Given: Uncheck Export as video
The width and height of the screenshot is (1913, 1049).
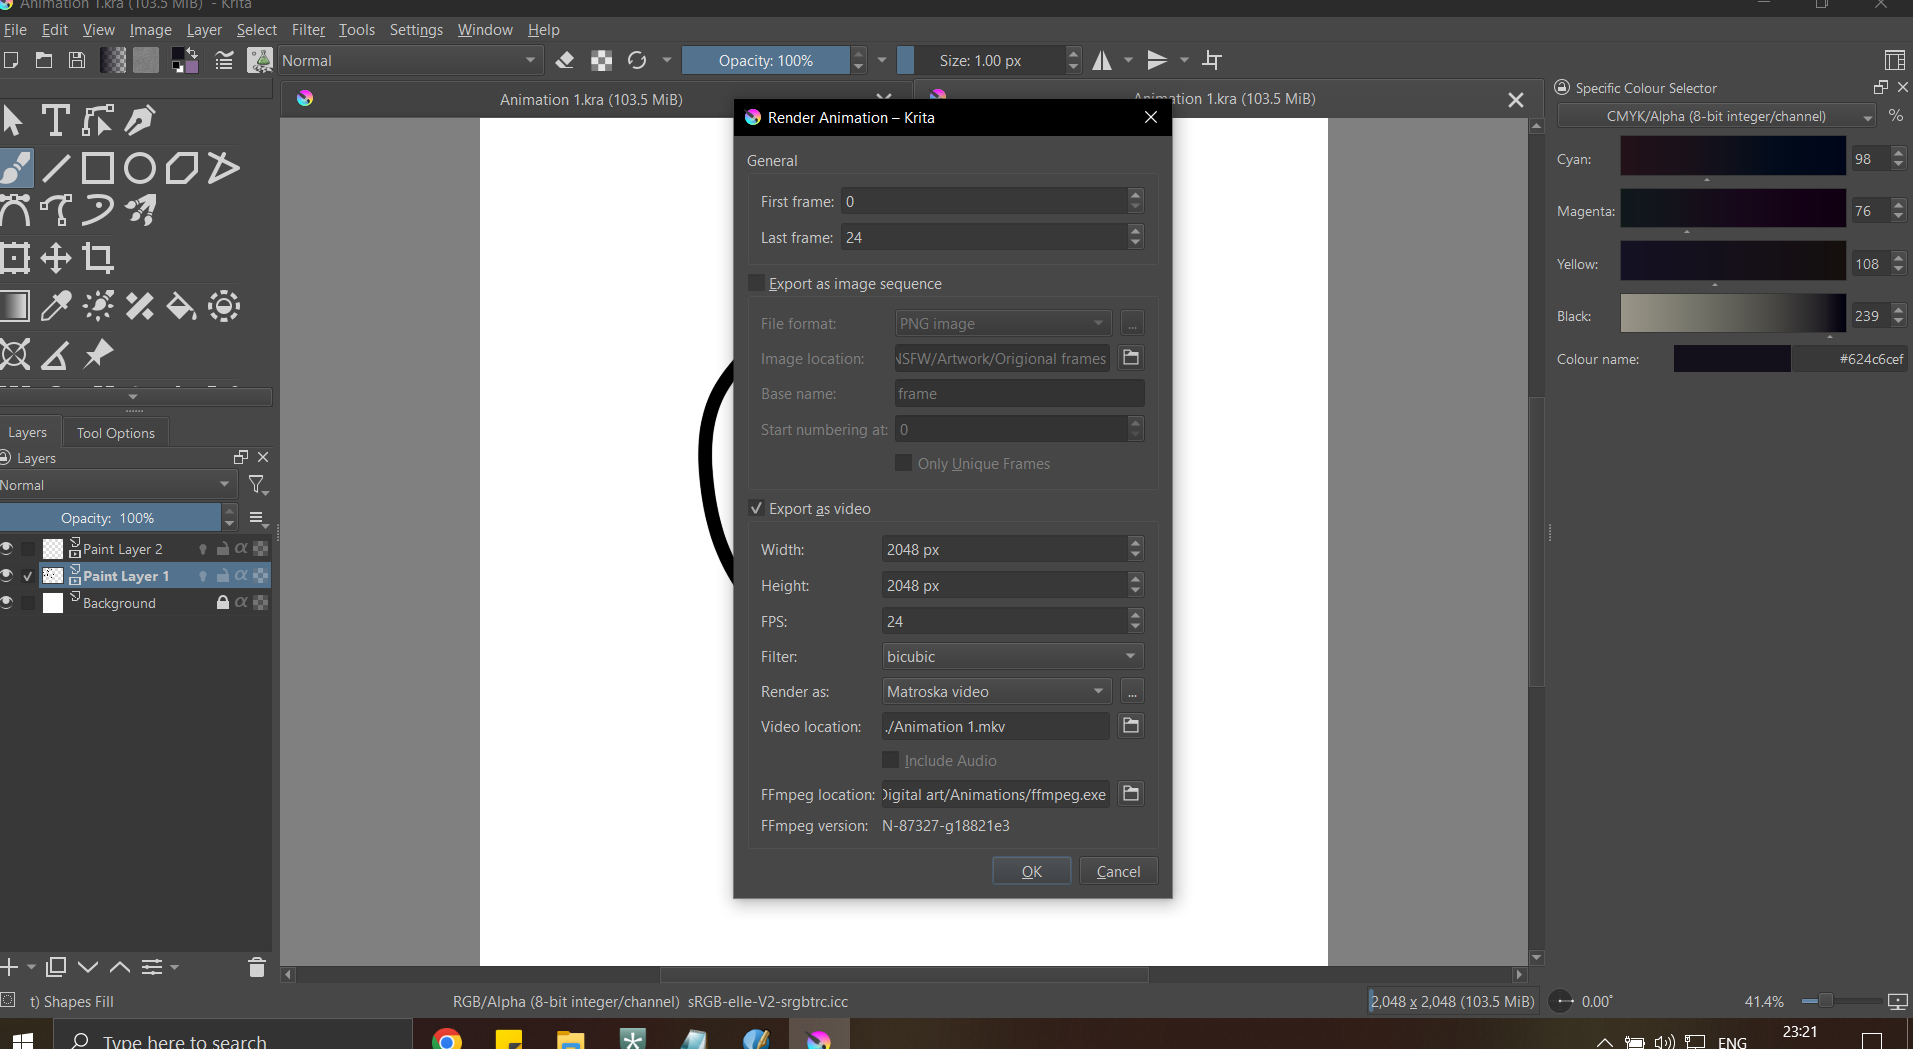Looking at the screenshot, I should coord(757,509).
